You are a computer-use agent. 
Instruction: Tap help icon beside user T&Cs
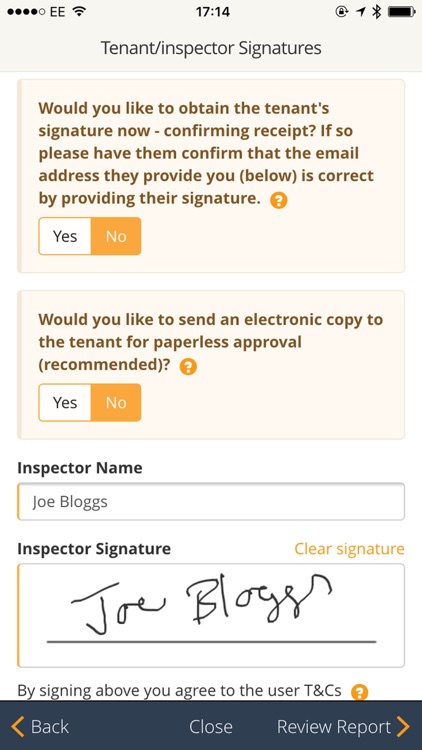(359, 692)
